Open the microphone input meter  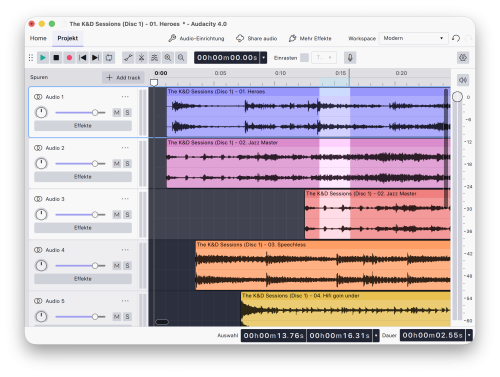click(350, 58)
